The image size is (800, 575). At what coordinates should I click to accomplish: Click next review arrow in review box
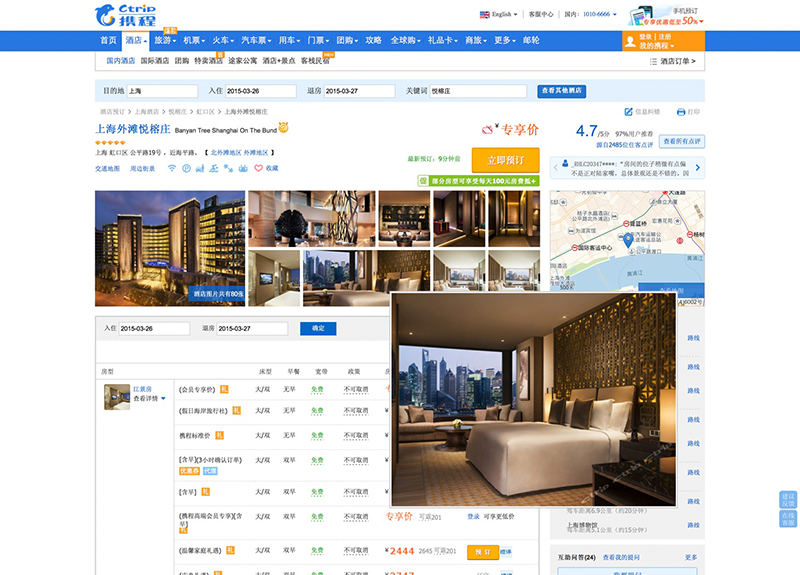(697, 168)
